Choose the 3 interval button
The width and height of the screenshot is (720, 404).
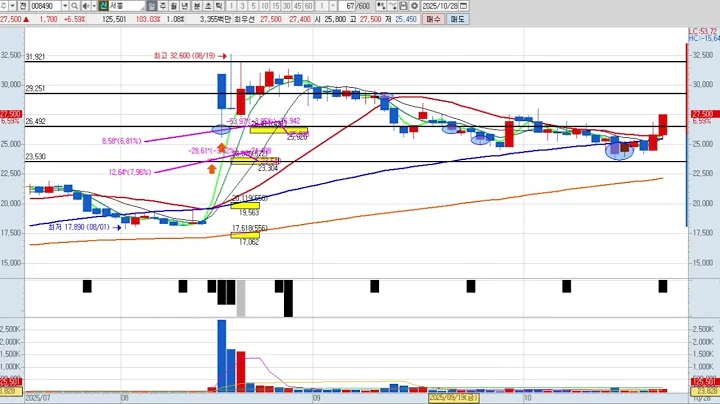(242, 6)
